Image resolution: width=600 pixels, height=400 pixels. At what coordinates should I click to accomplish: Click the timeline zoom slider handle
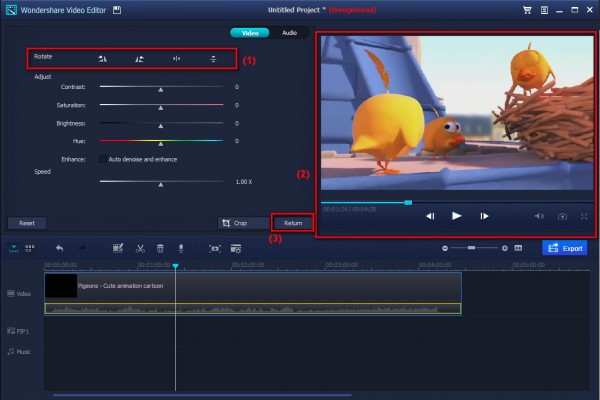pos(471,248)
